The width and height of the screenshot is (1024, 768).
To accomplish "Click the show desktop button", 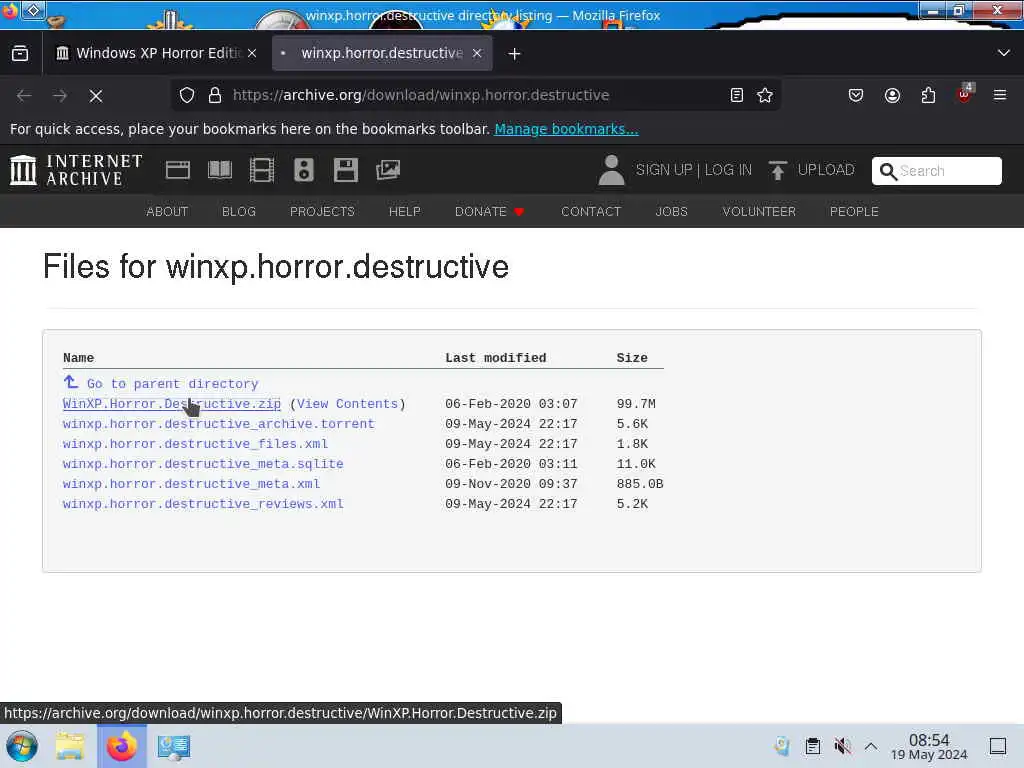I will pyautogui.click(x=997, y=746).
